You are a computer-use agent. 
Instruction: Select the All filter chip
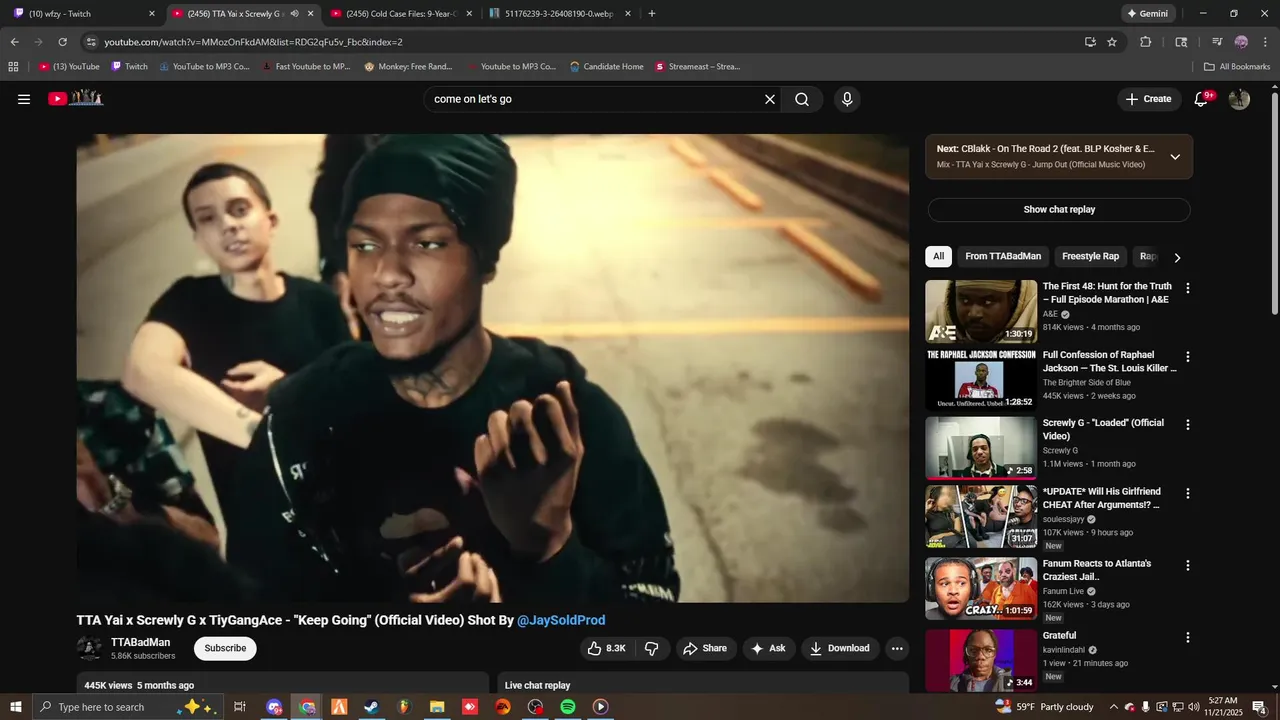click(938, 256)
